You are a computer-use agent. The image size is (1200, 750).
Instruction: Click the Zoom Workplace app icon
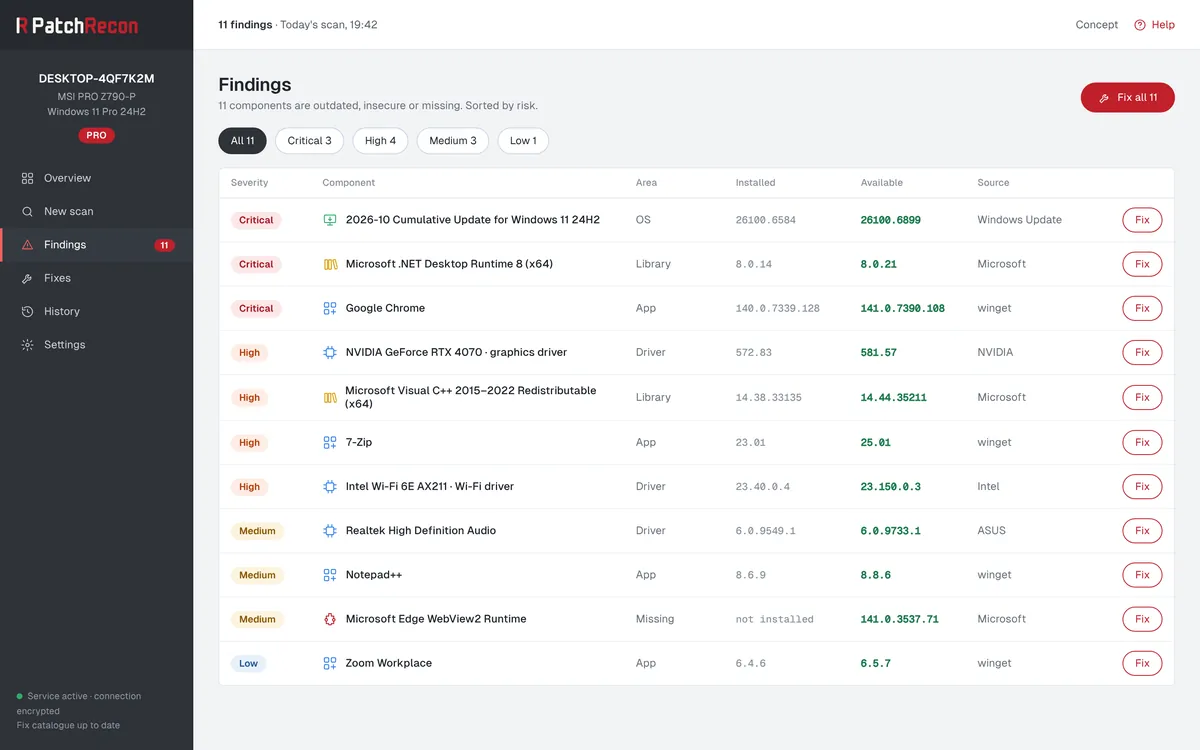(x=330, y=663)
